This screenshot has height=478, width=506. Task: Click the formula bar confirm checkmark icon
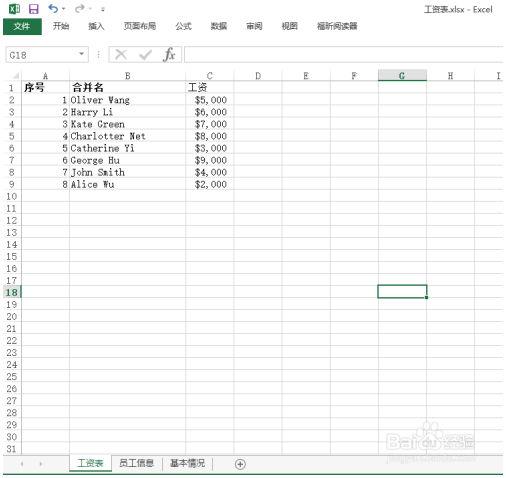click(145, 55)
